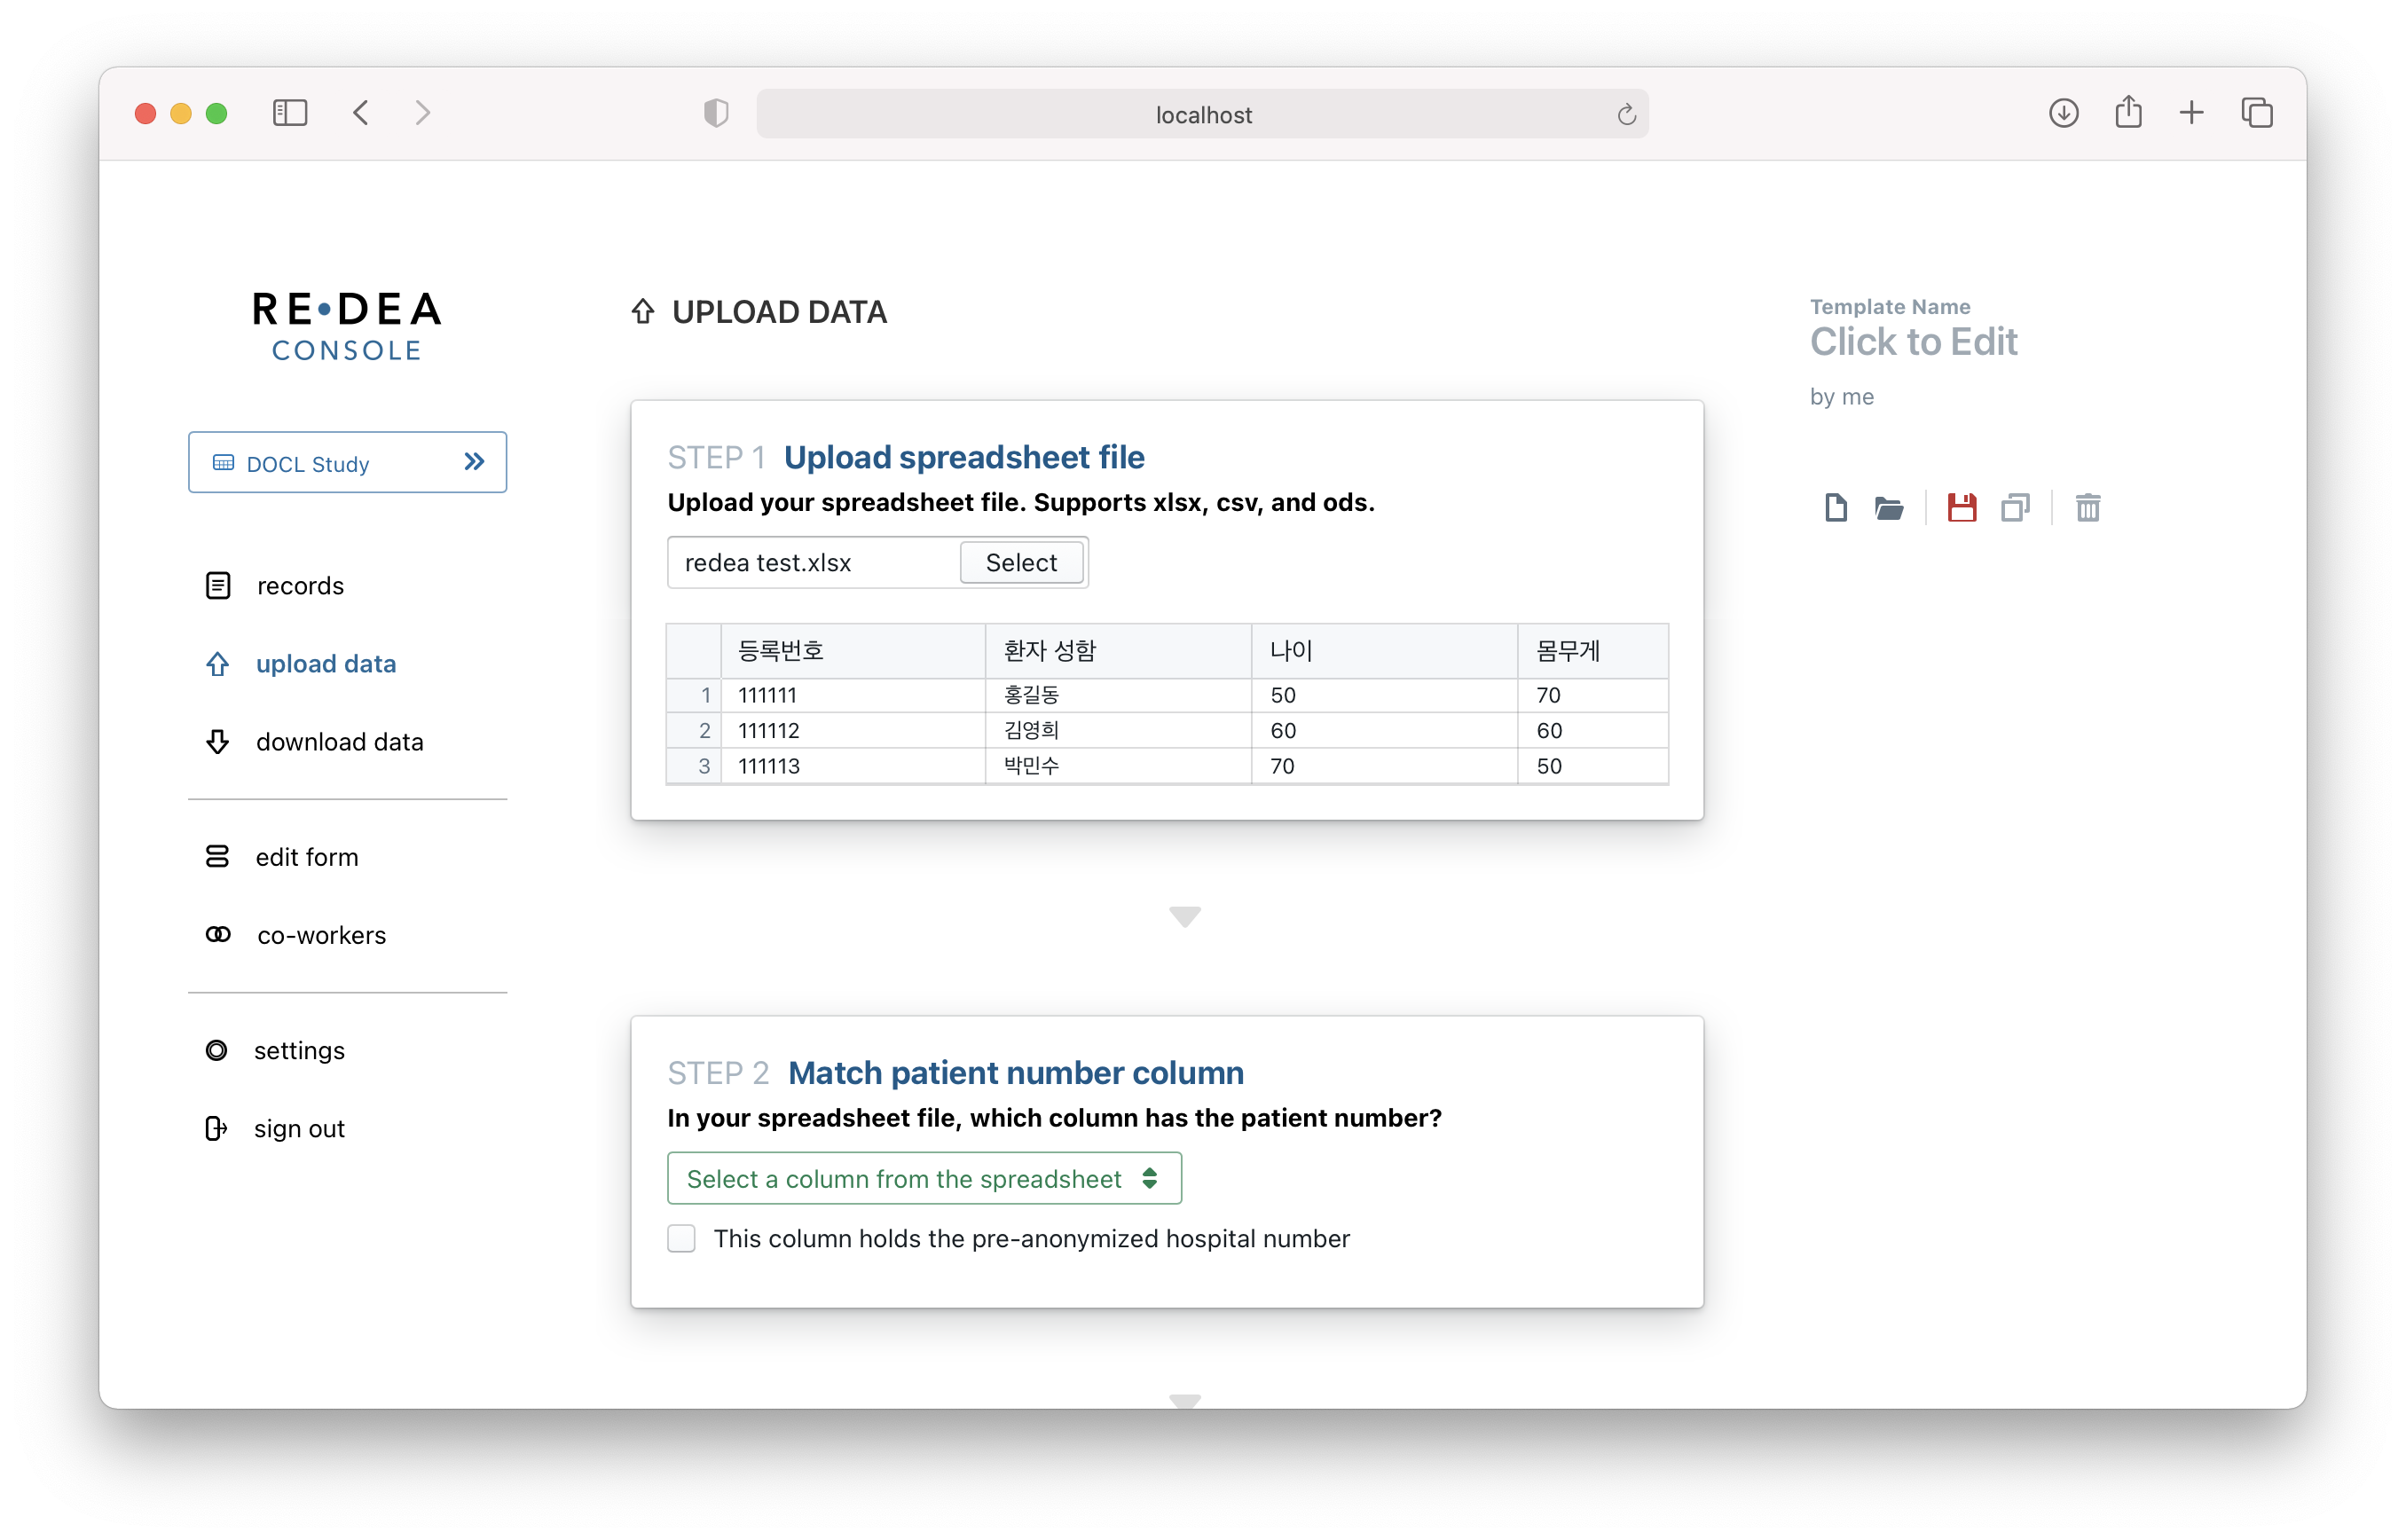Click the browser share icon
The width and height of the screenshot is (2406, 1540).
[2128, 112]
